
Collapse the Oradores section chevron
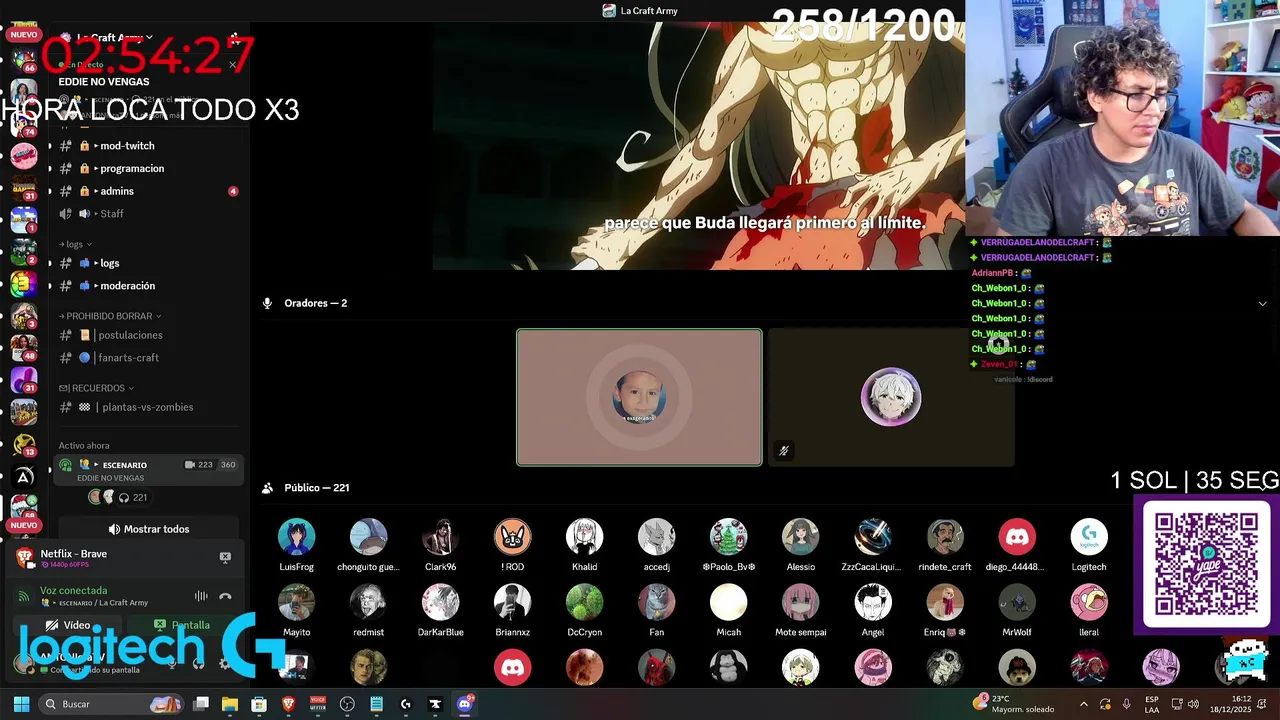(x=1262, y=303)
